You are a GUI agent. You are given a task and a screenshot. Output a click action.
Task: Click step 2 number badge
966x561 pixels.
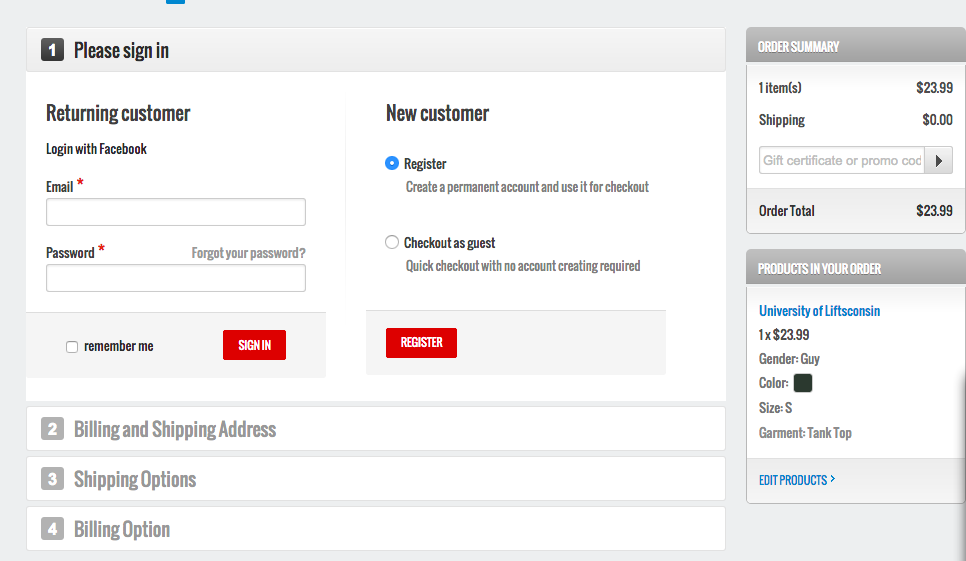tap(52, 429)
